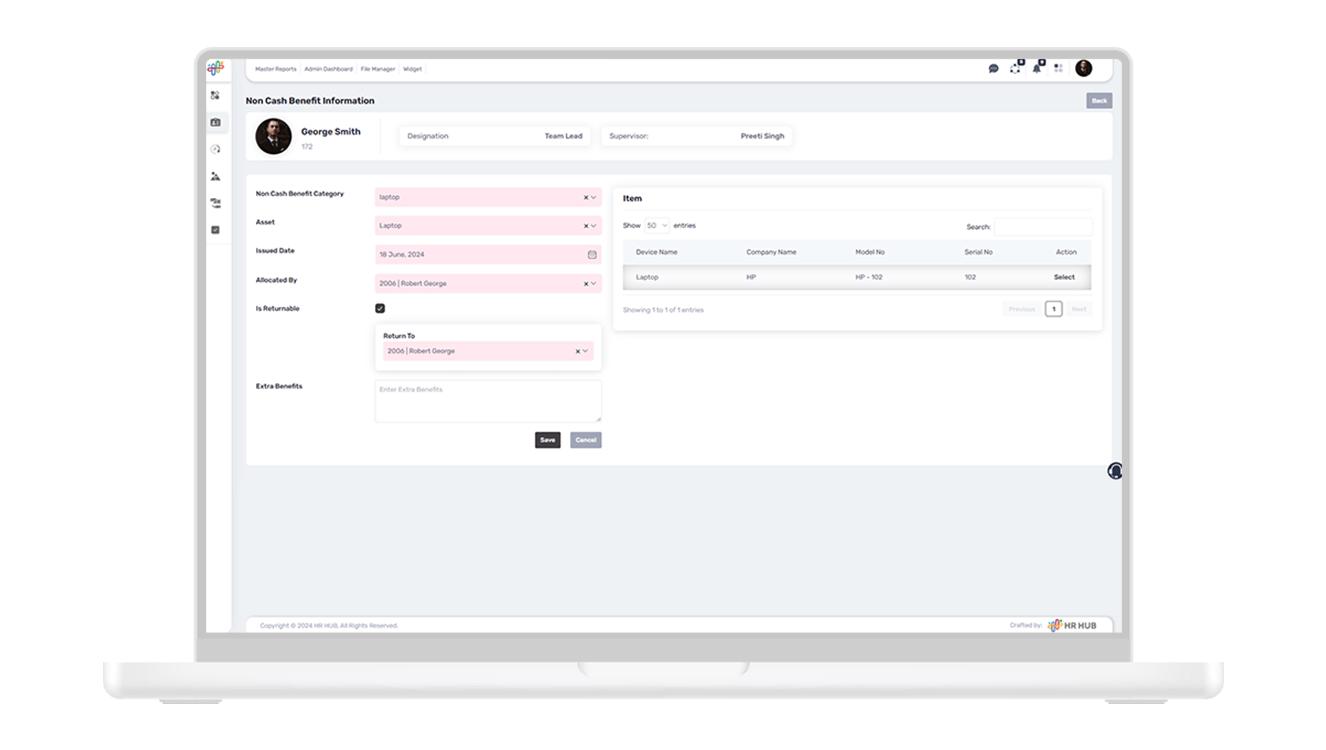This screenshot has width=1326, height=750.
Task: Click the Back button
Action: point(1098,101)
